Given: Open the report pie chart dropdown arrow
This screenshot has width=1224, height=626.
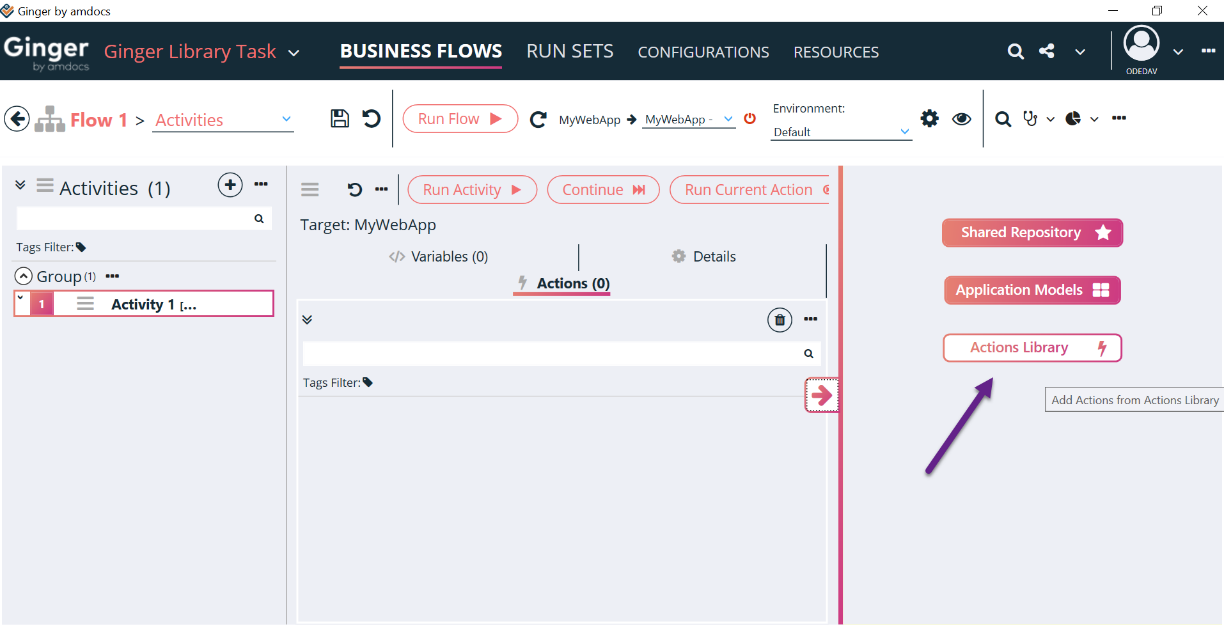Looking at the screenshot, I should coord(1094,119).
